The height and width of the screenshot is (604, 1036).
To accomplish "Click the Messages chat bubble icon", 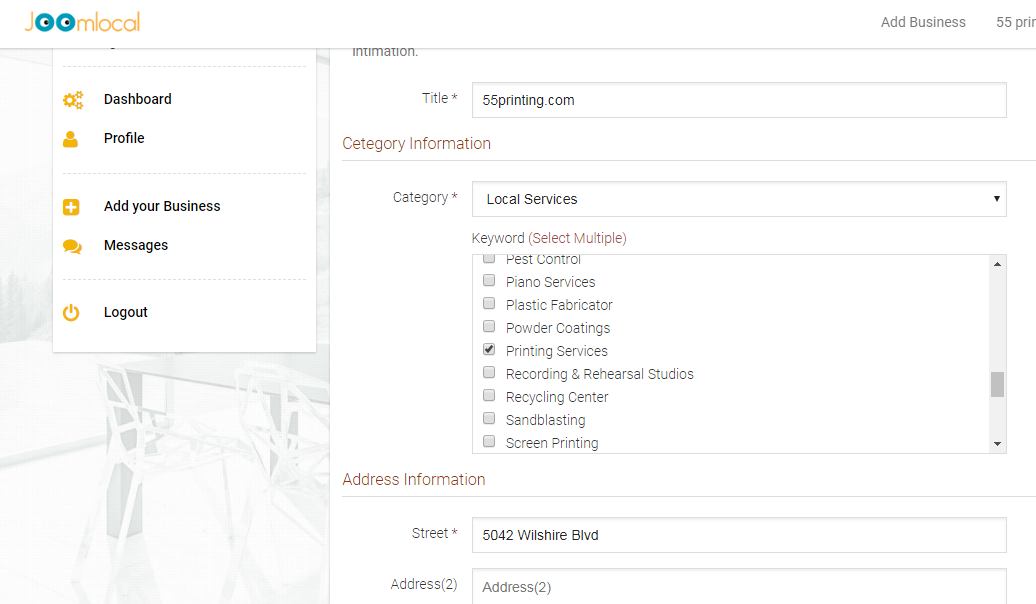I will tap(71, 246).
